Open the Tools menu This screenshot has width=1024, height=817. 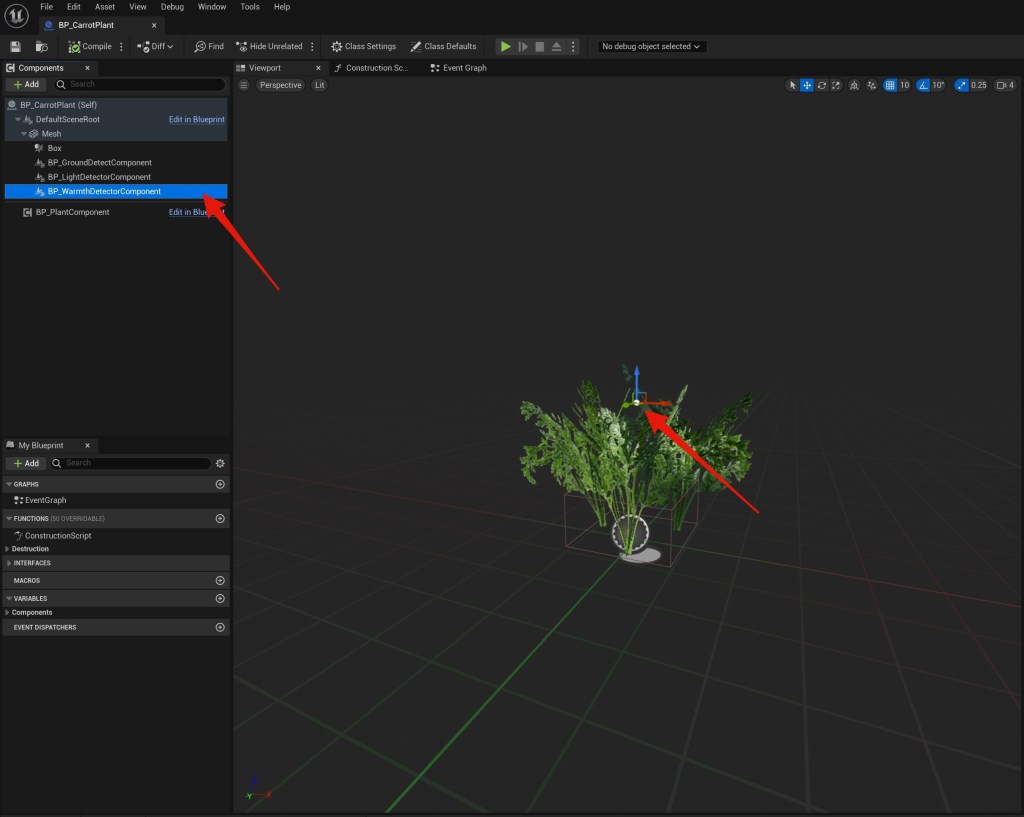(250, 7)
